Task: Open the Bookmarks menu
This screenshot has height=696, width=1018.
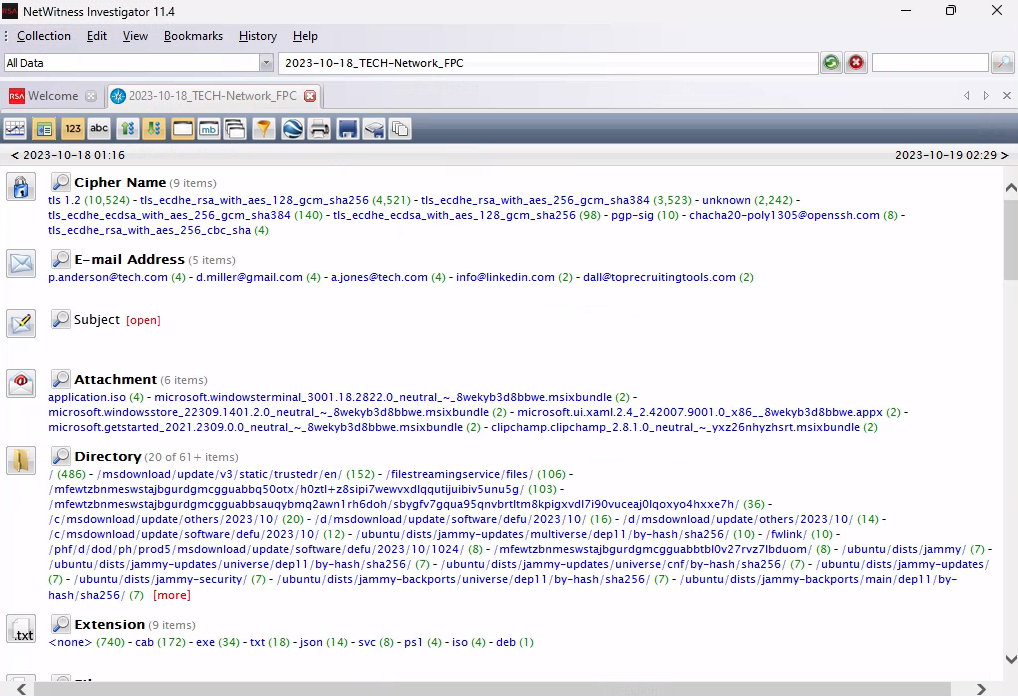Action: pyautogui.click(x=193, y=36)
